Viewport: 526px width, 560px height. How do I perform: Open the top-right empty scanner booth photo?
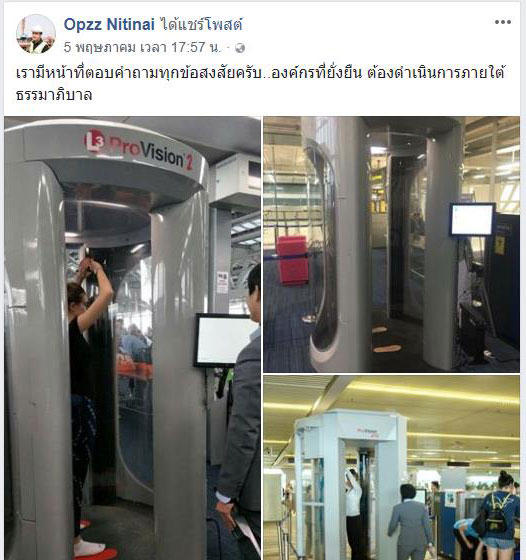(391, 244)
